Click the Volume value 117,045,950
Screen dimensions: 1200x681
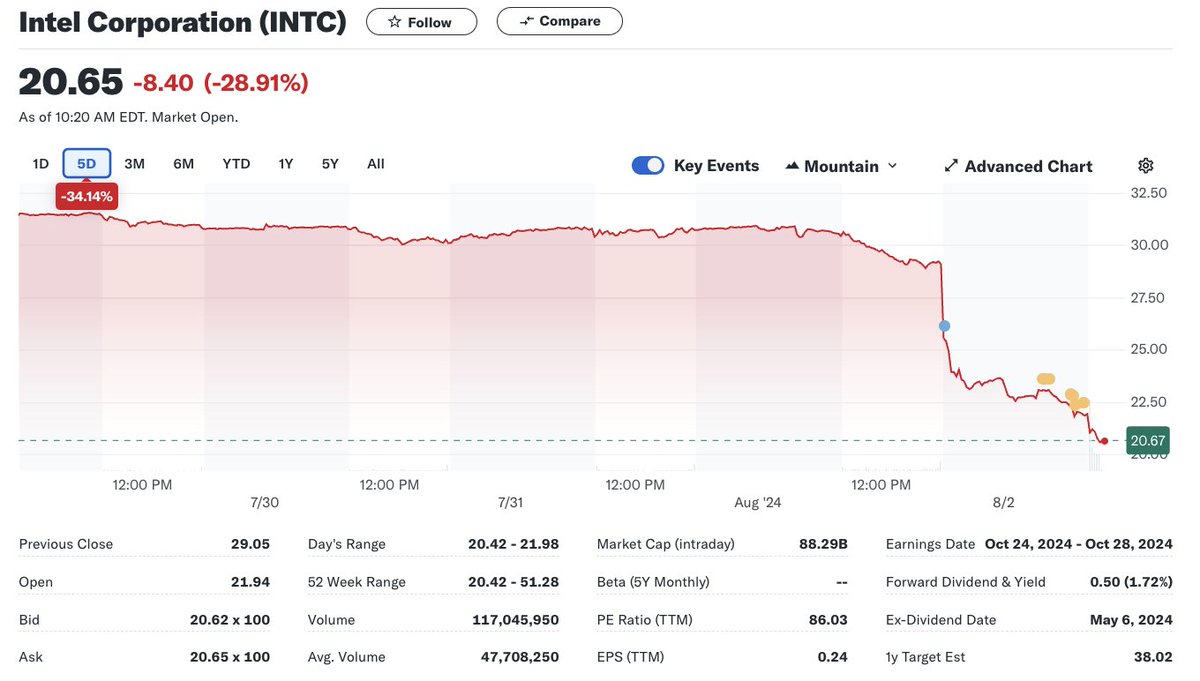coord(515,620)
